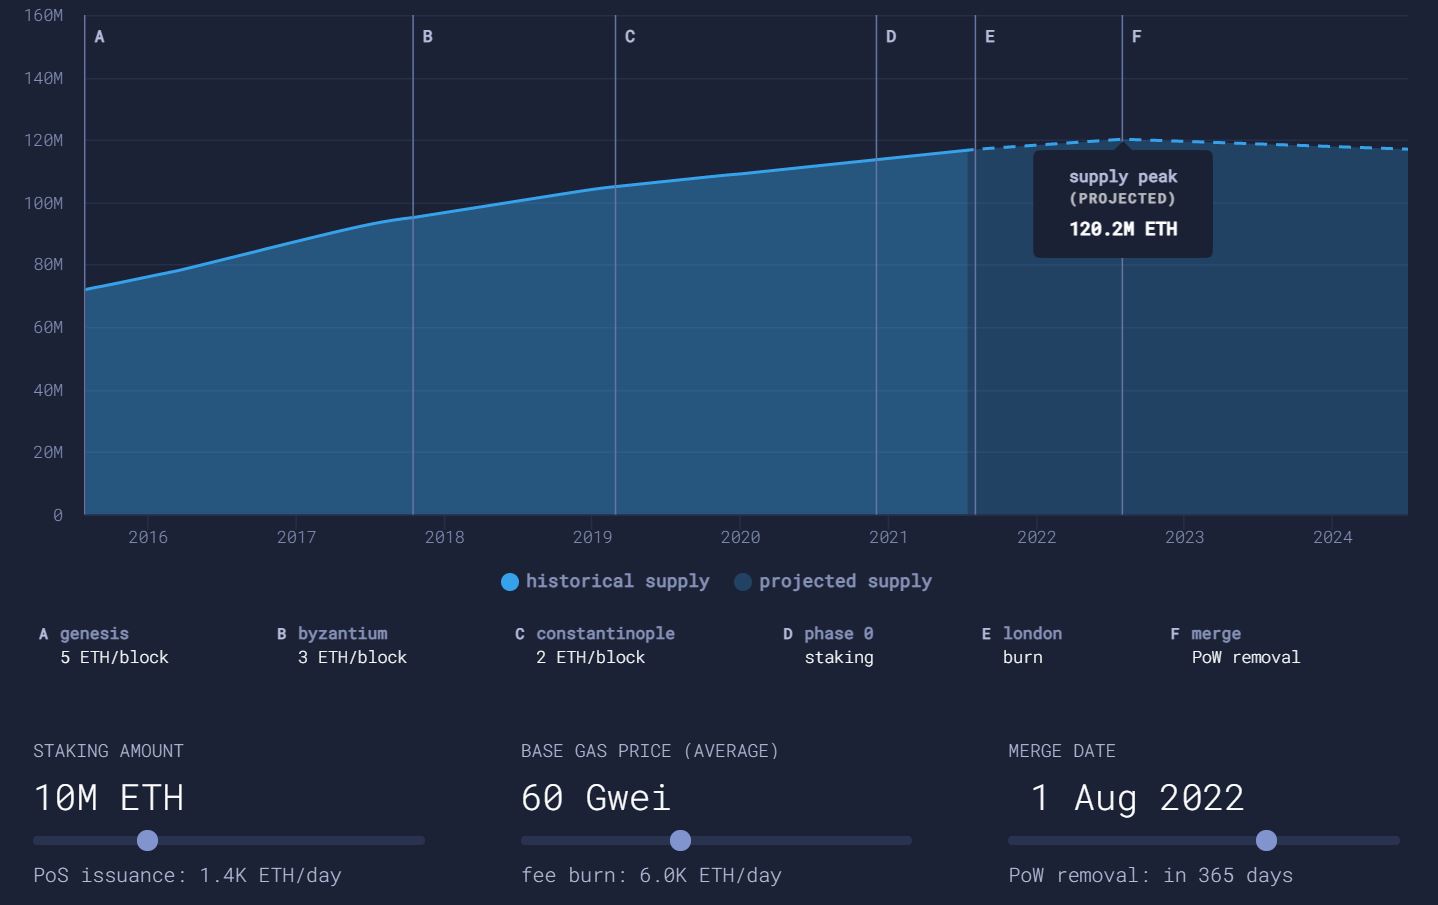Click the projected supply legend dot
1438x905 pixels.
[743, 582]
